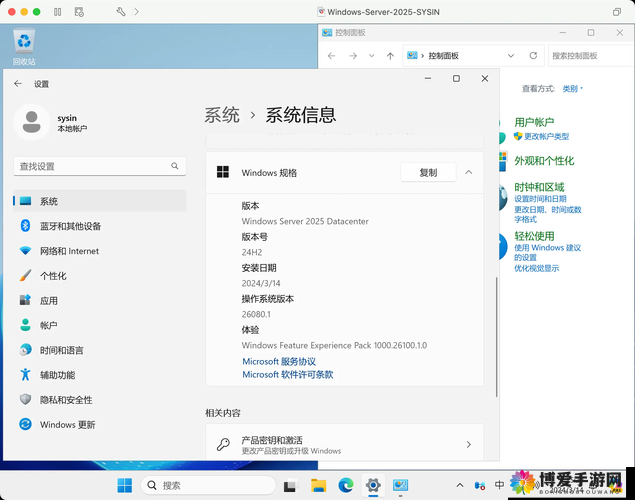Open View by Category dropdown in Control Panel

(572, 89)
